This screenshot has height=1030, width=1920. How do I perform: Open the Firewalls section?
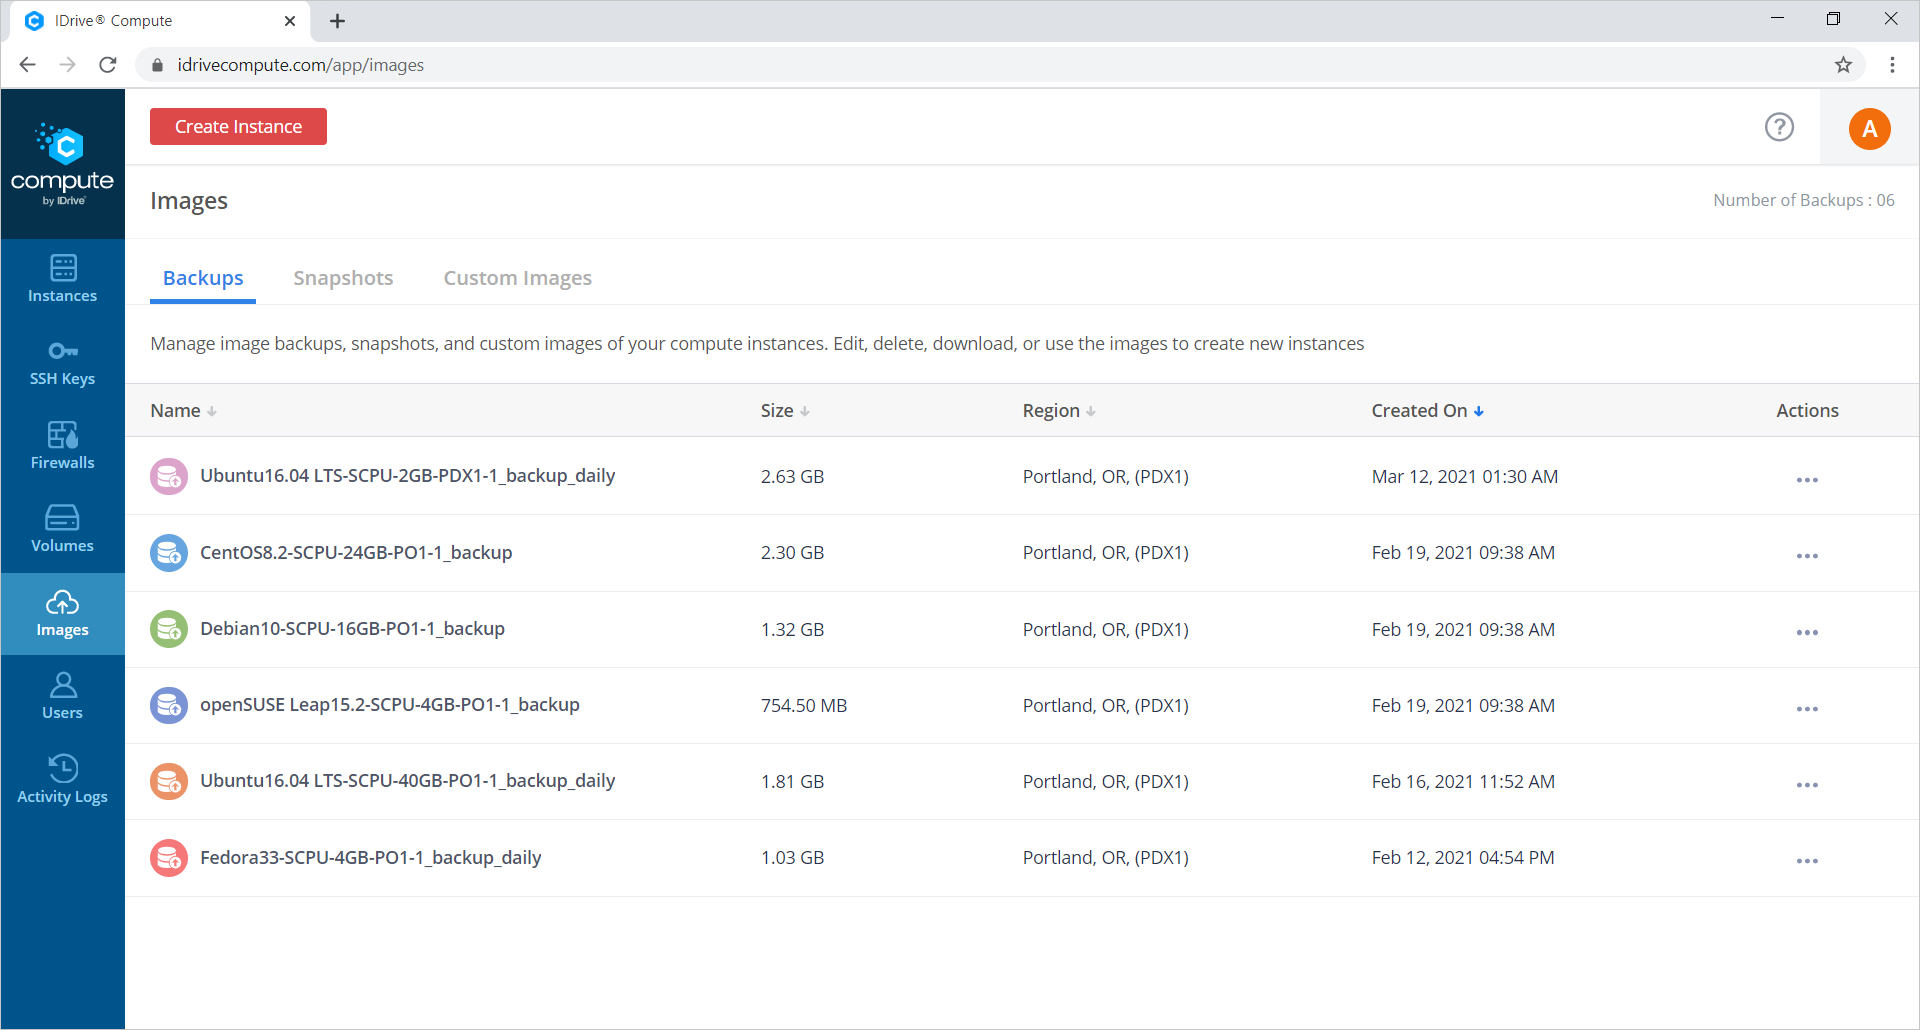[62, 446]
